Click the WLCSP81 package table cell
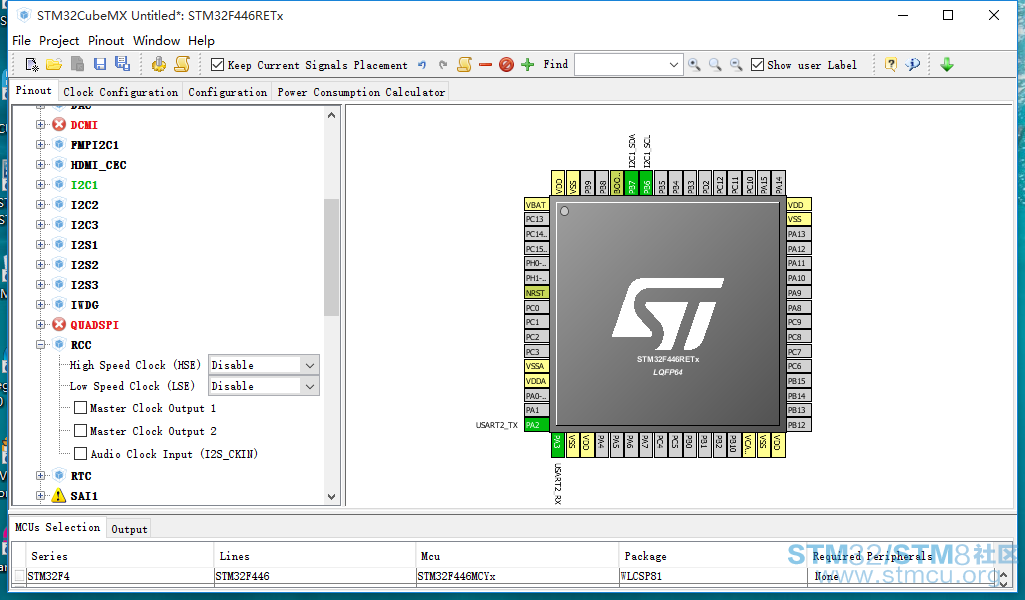1025x600 pixels. point(713,576)
